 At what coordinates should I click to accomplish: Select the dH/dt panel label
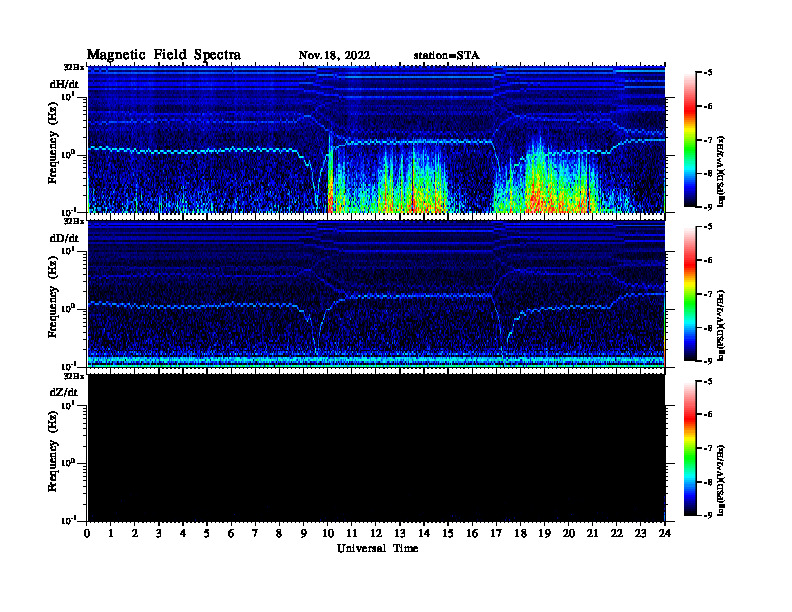click(64, 84)
